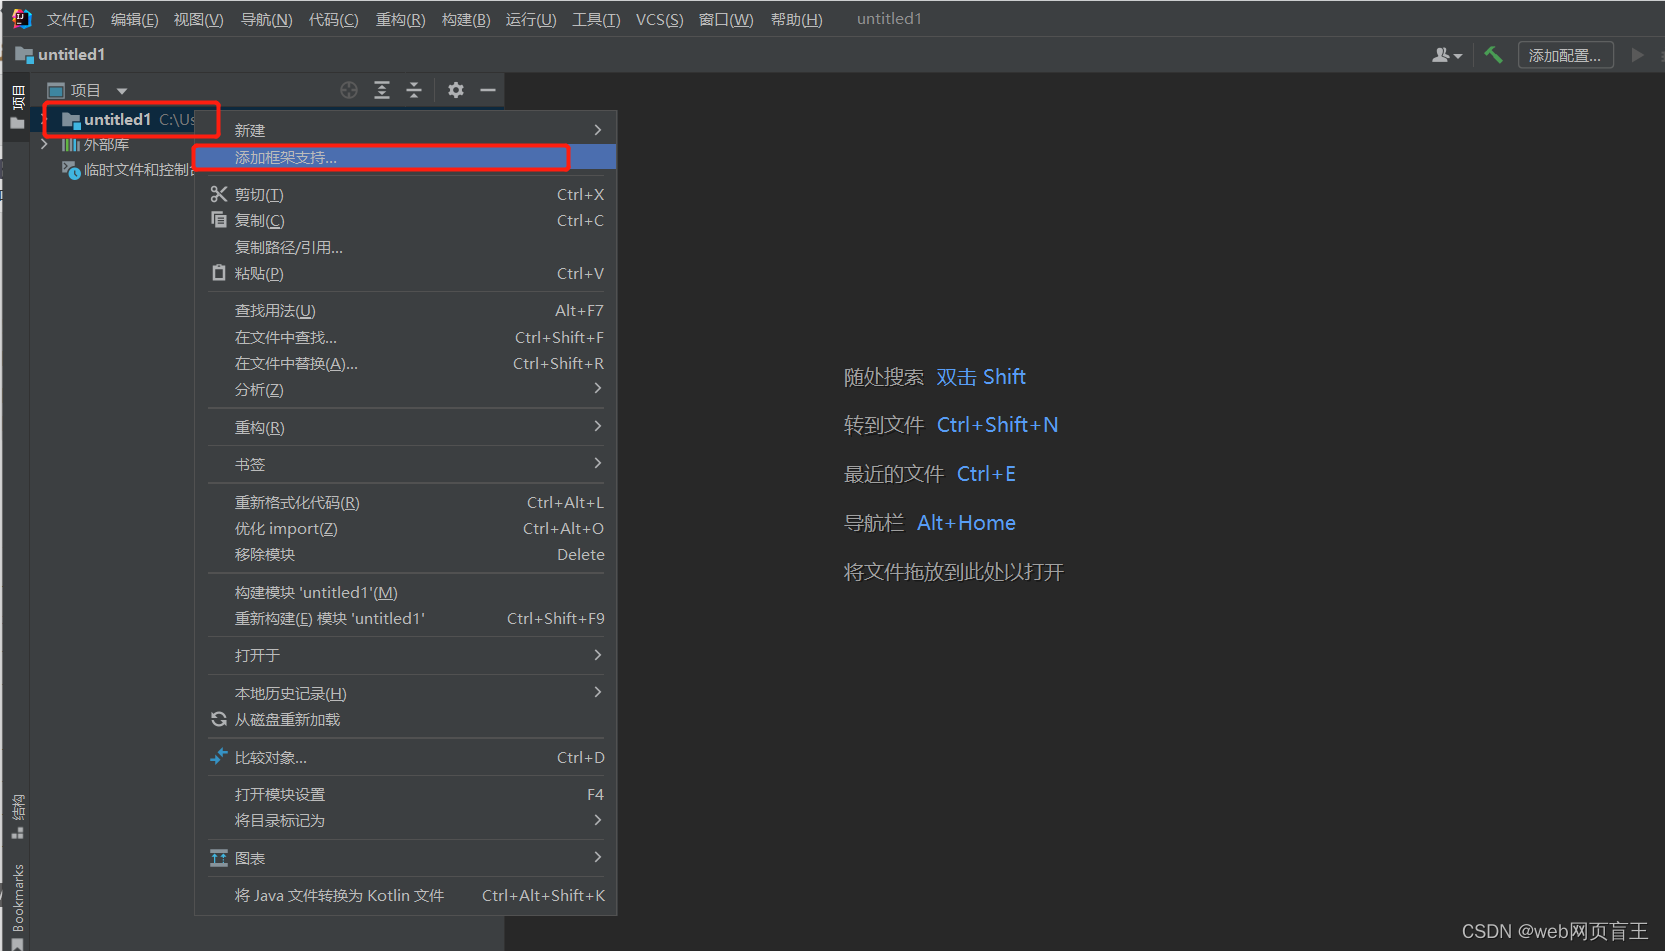Click the Alt+Home navigation bar hint

tap(966, 523)
